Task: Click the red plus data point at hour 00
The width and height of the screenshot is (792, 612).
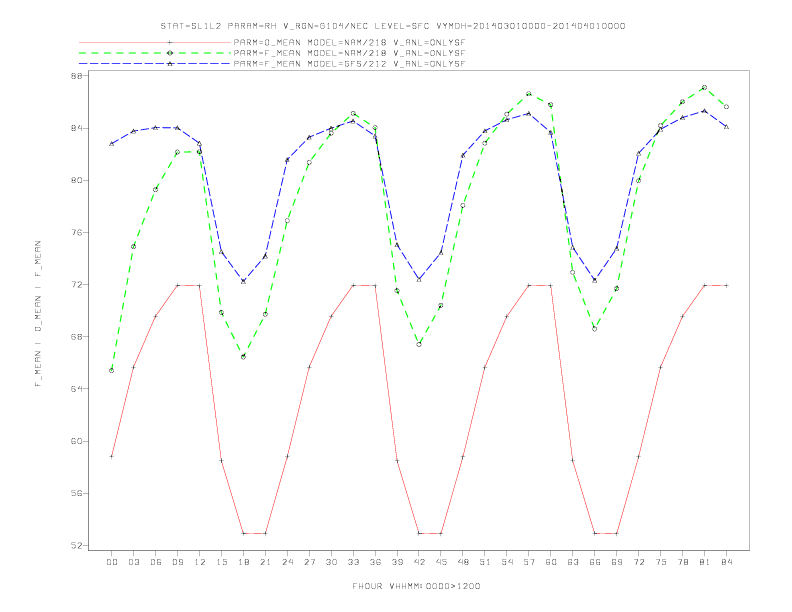Action: (112, 456)
